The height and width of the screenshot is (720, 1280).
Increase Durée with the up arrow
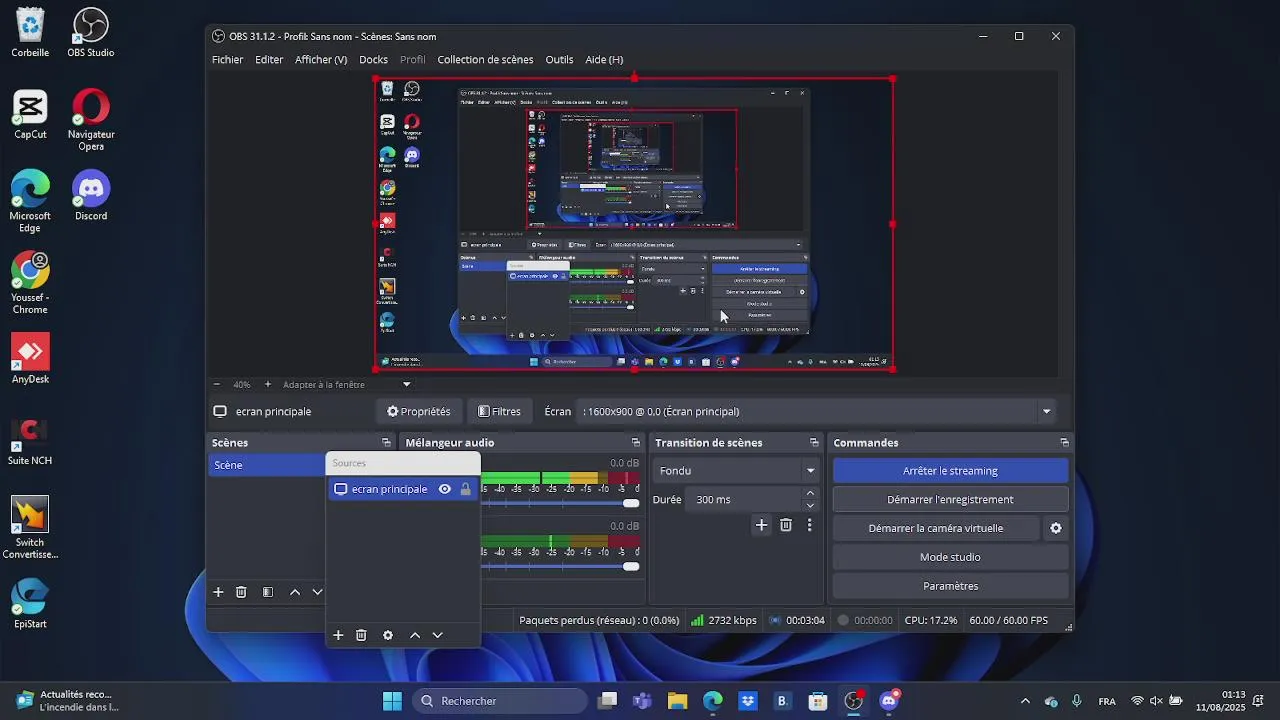[x=810, y=494]
